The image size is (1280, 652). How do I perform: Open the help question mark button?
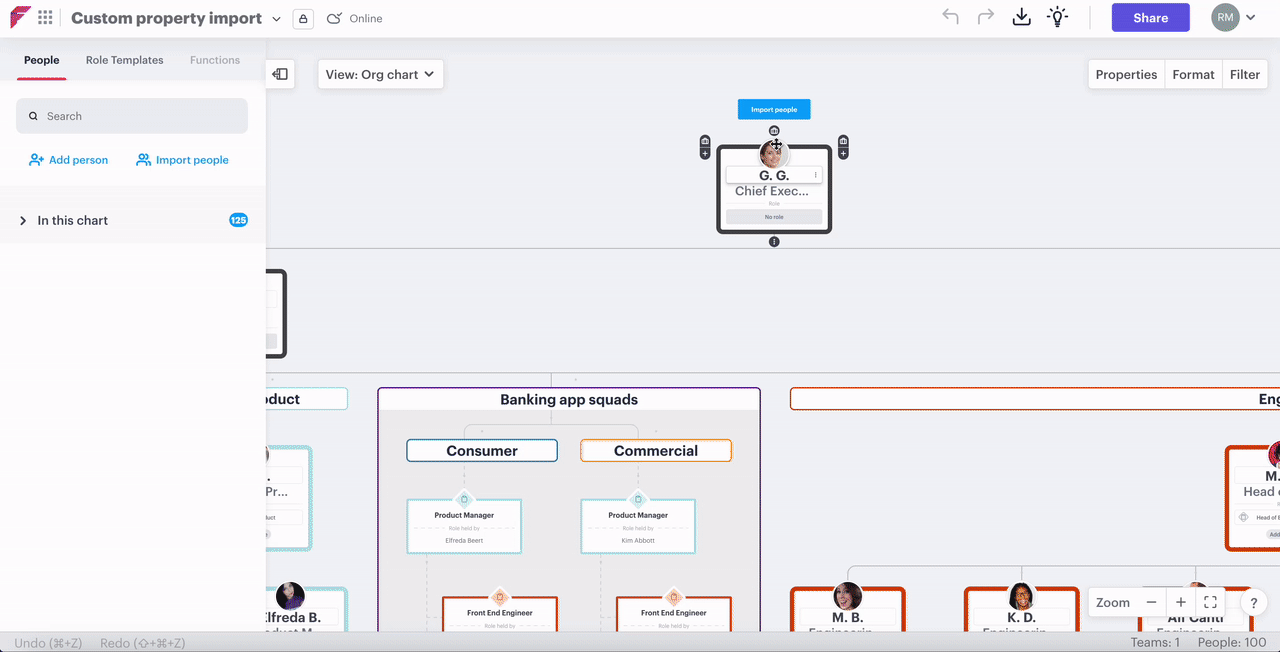click(1254, 603)
